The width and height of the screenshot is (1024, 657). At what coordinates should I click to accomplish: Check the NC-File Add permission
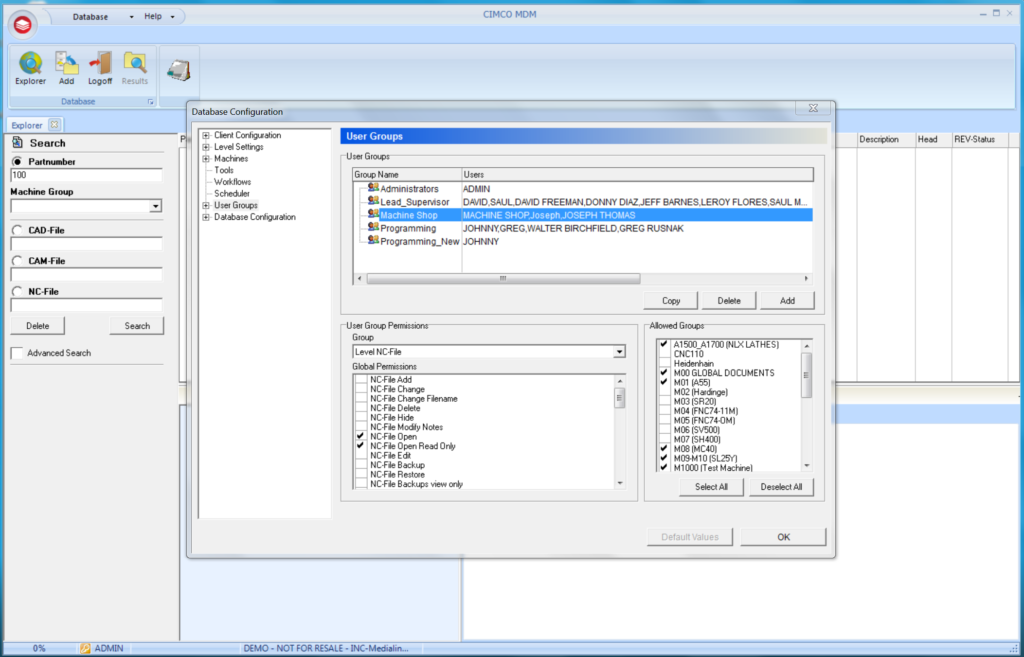(x=360, y=379)
